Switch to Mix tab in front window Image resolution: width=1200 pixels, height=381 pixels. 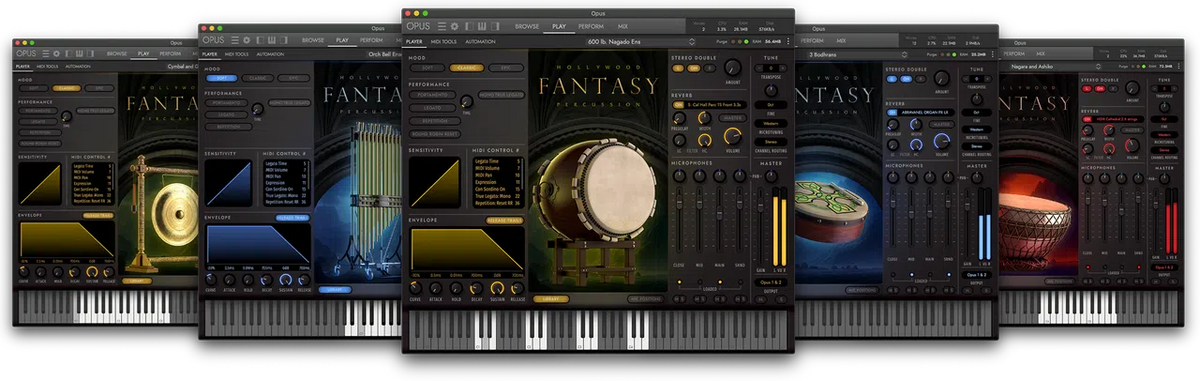click(x=622, y=27)
